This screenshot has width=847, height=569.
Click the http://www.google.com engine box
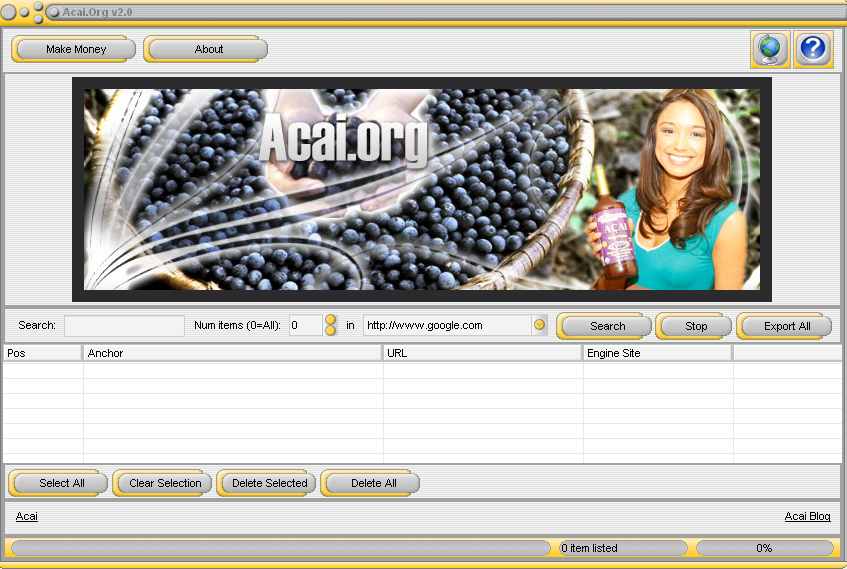coord(448,325)
